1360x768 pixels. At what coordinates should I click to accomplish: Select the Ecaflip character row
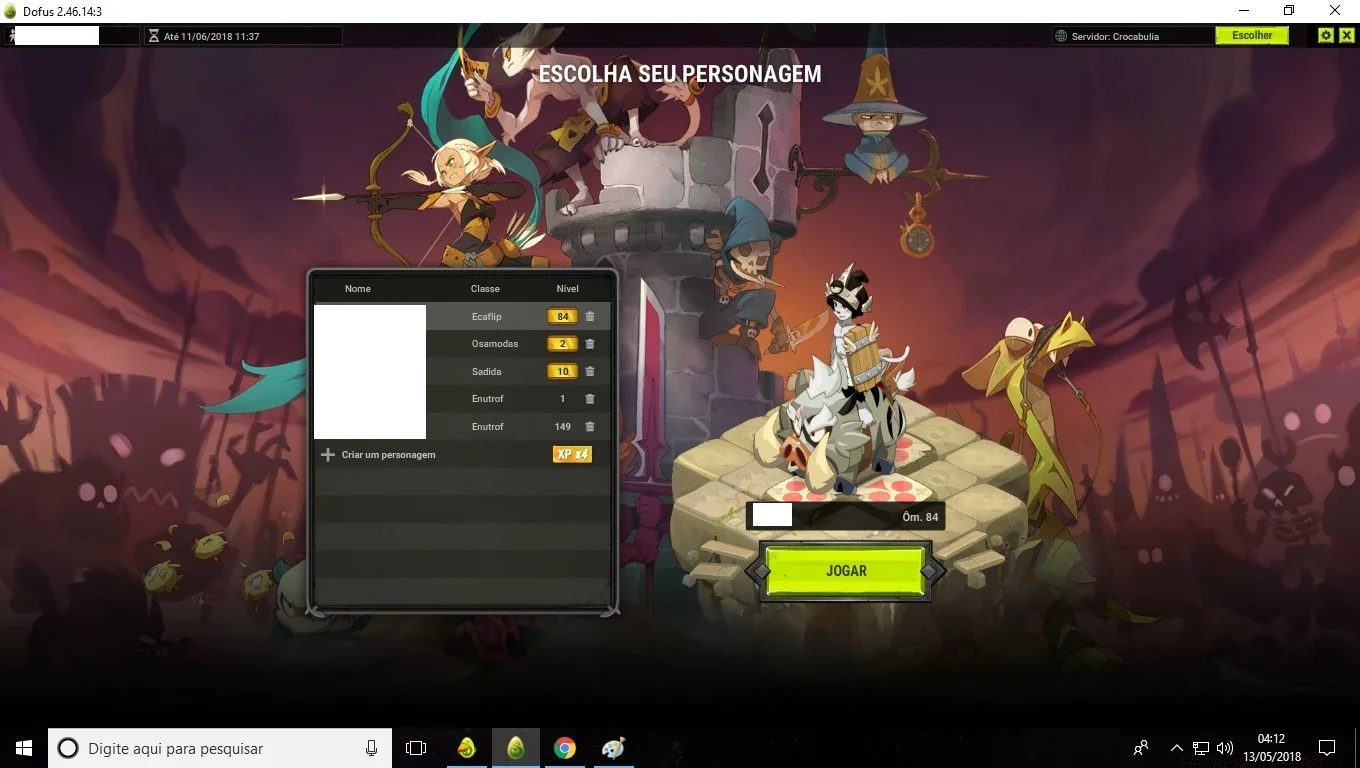click(x=462, y=317)
